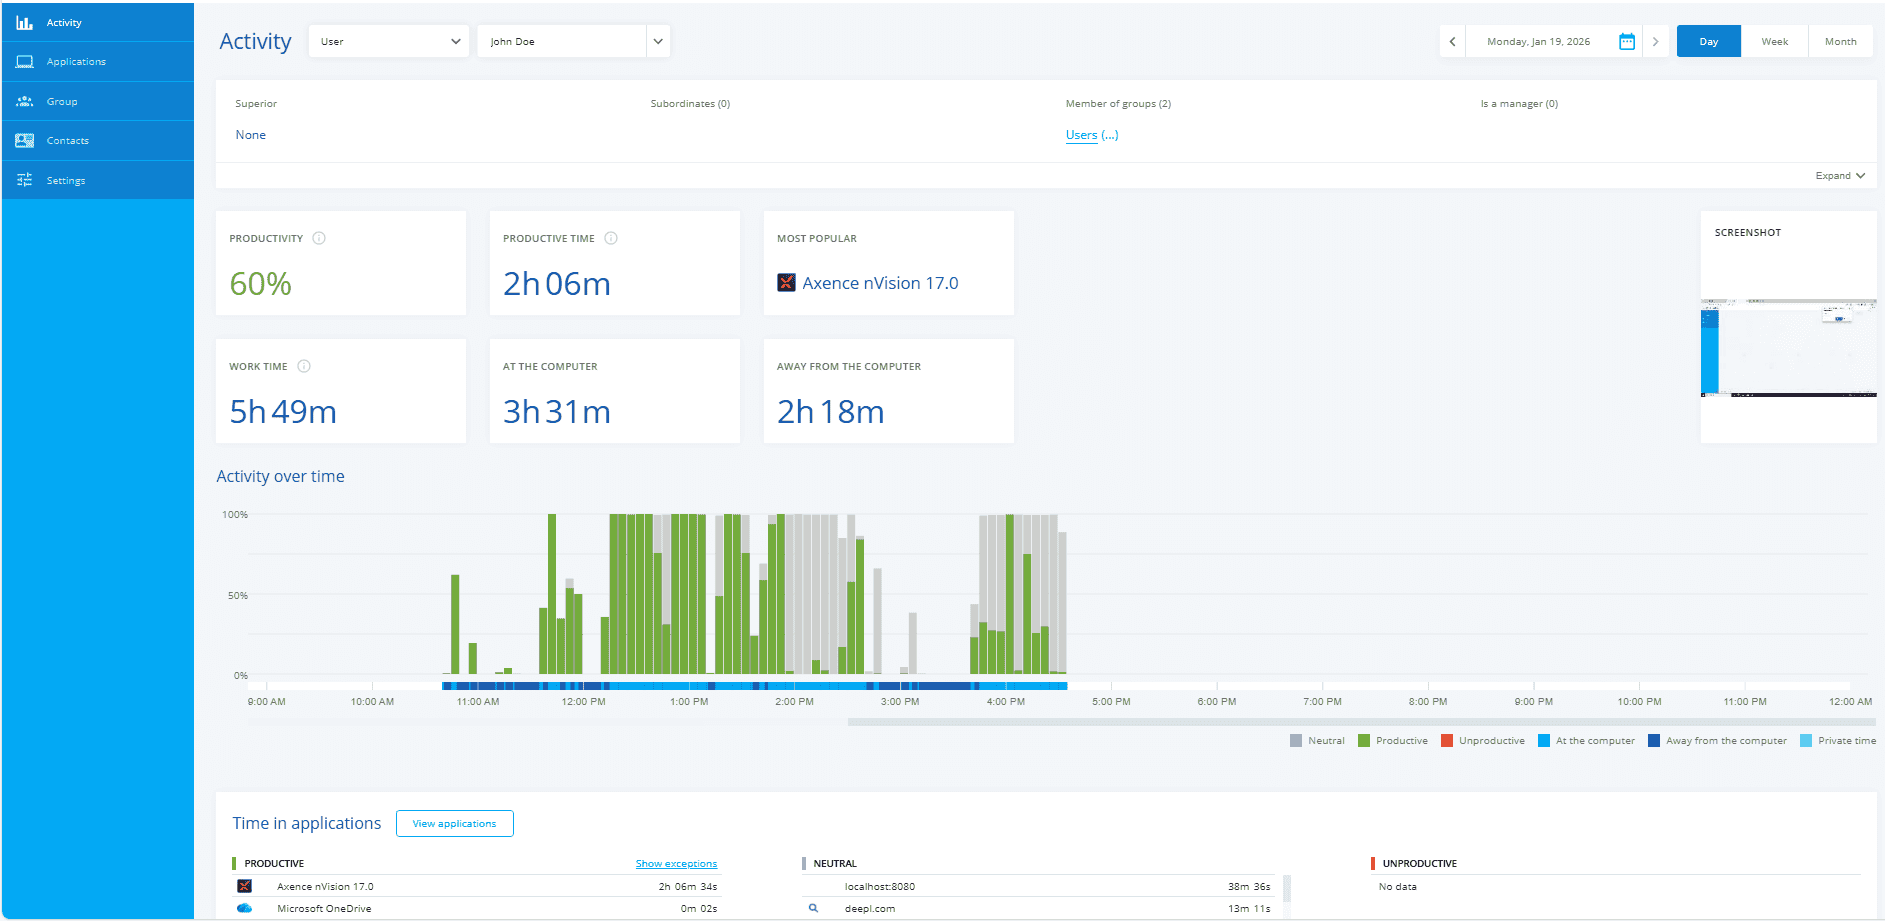Click the Activity bar chart sidebar icon

24,22
